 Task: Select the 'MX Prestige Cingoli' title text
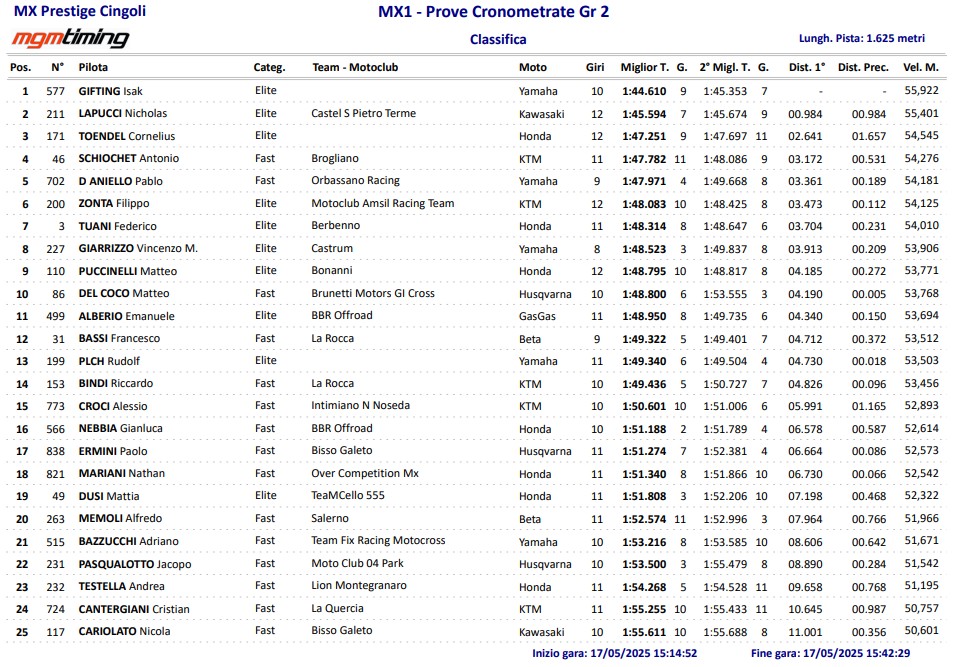pyautogui.click(x=80, y=11)
